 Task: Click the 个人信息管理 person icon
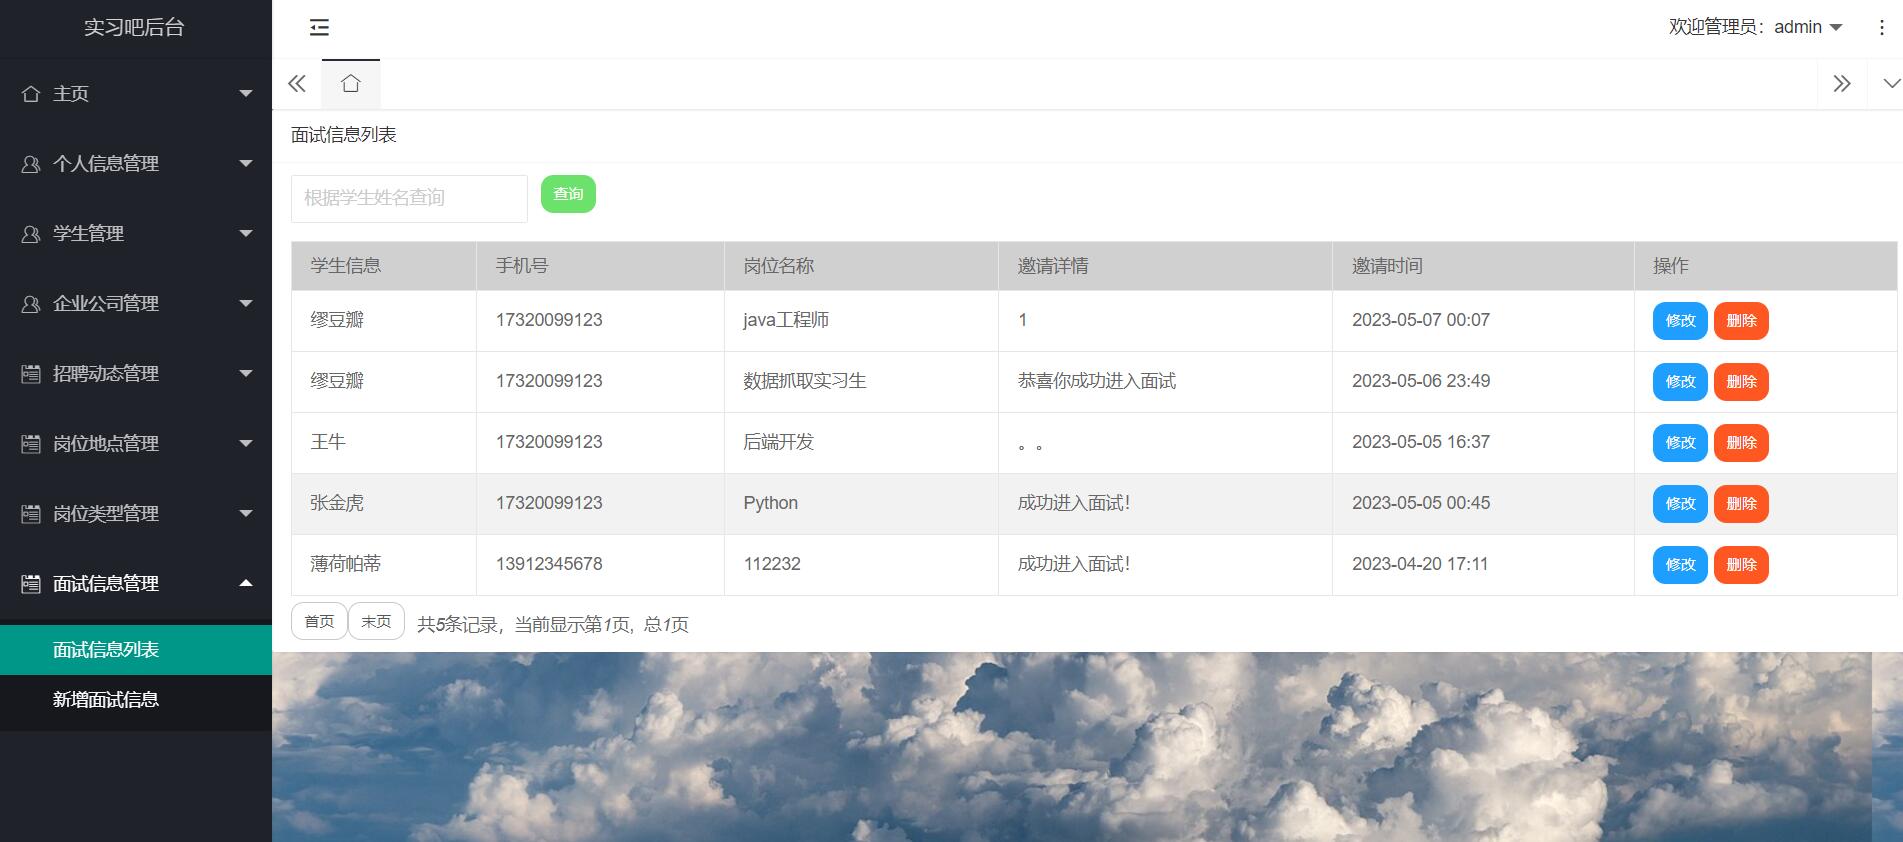click(31, 164)
